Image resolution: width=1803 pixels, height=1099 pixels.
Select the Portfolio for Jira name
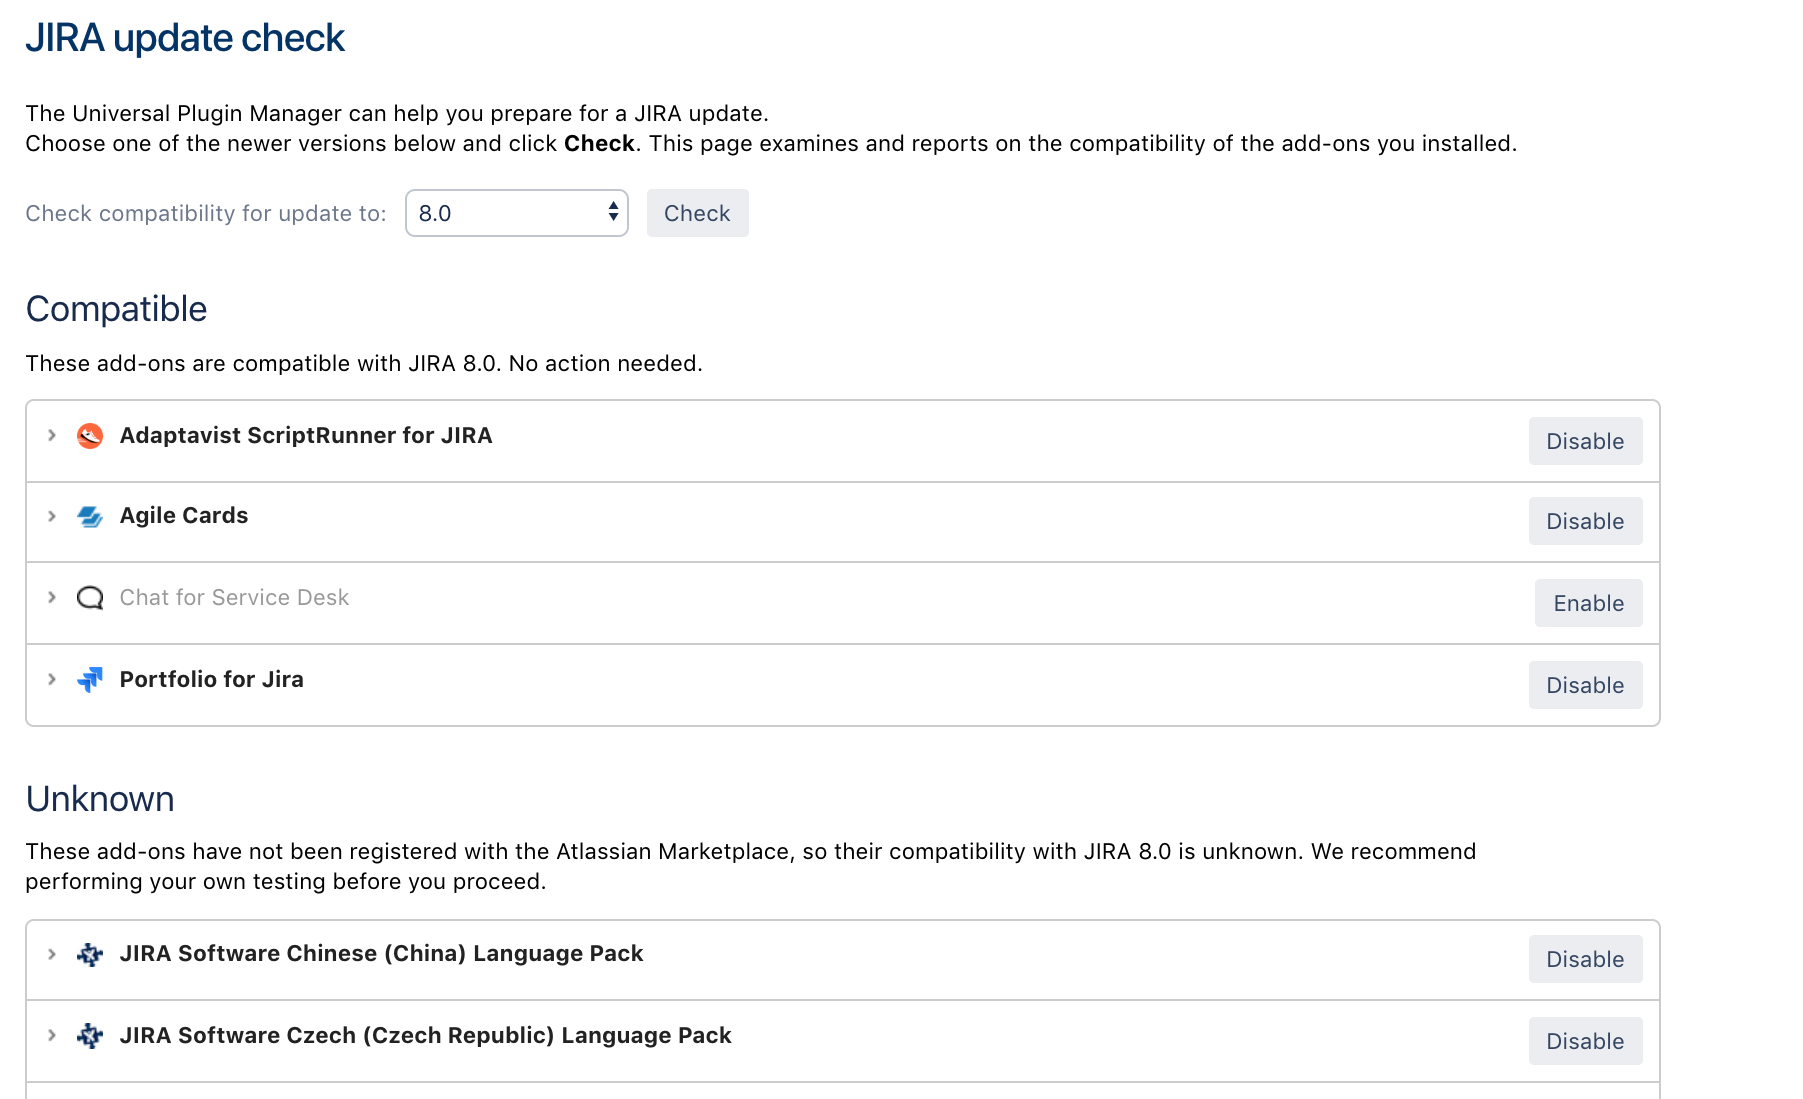[x=212, y=680]
